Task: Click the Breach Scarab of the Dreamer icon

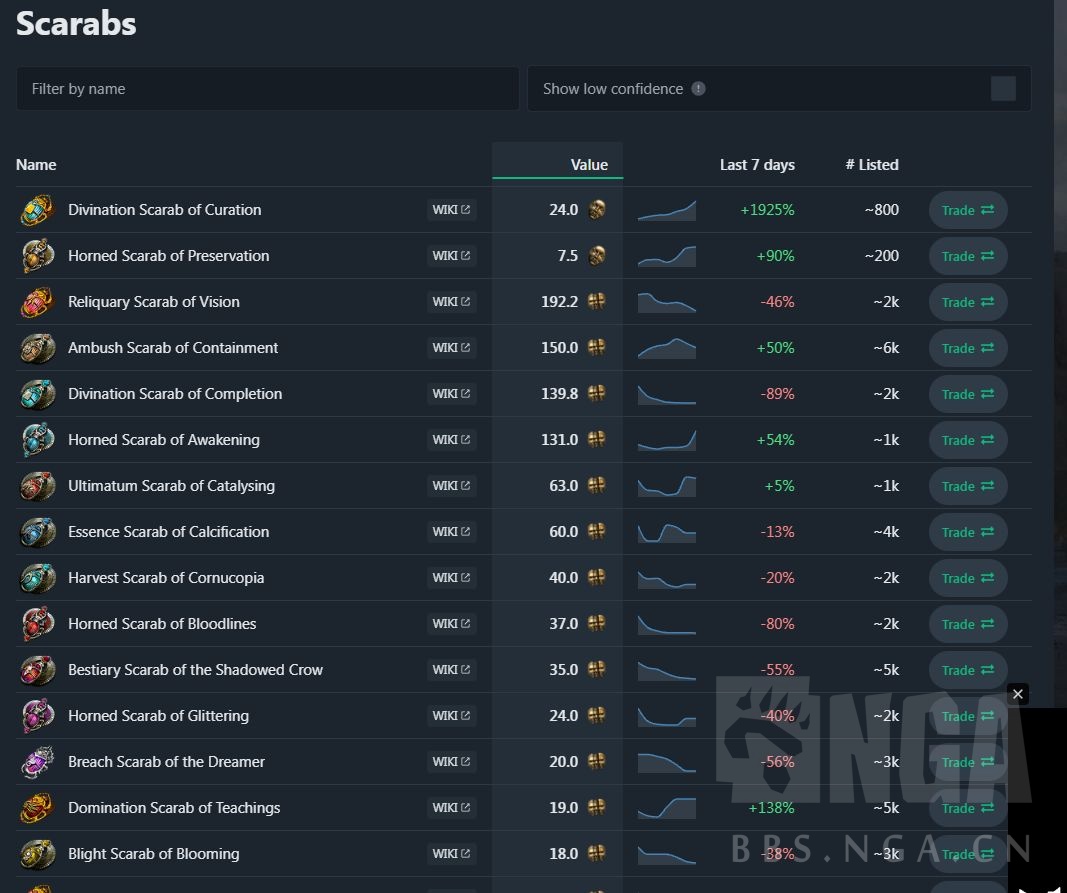Action: 38,762
